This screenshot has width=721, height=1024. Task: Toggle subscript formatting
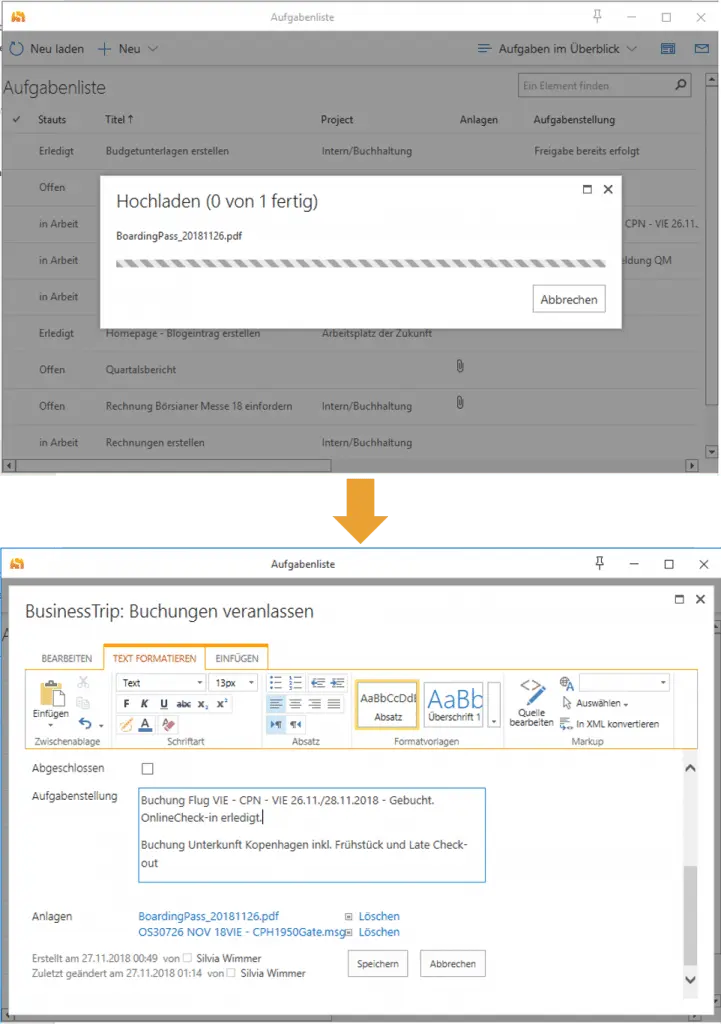pos(203,704)
